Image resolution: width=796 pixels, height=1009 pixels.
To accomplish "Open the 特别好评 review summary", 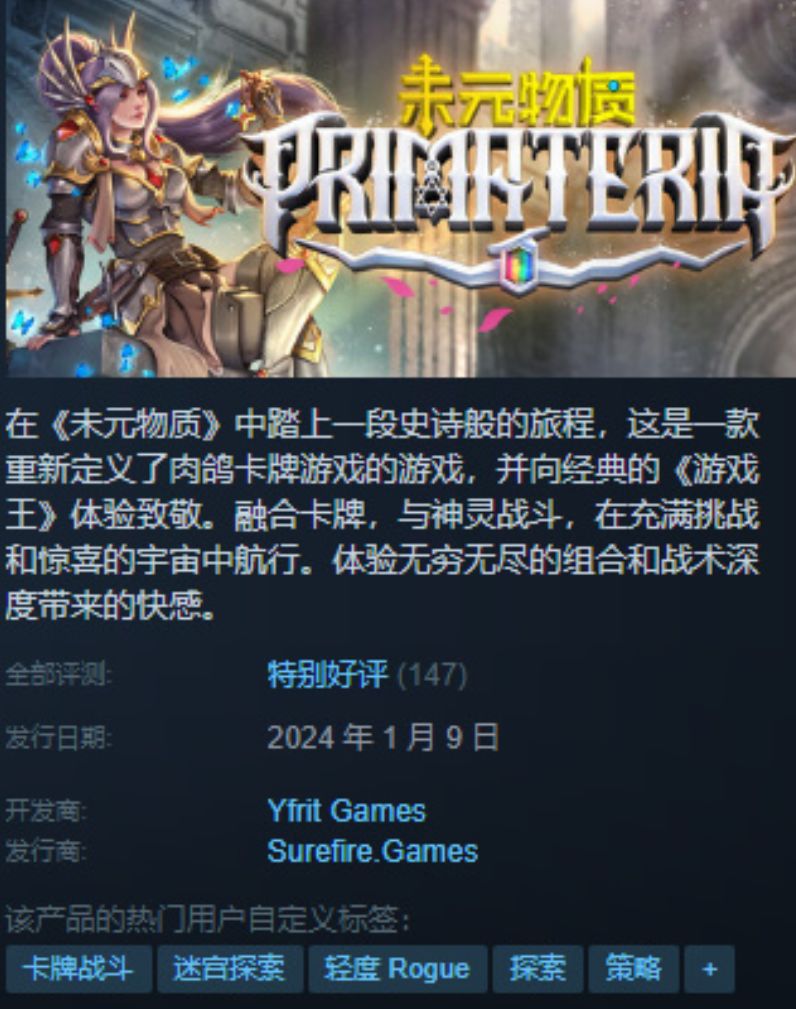I will 328,674.
